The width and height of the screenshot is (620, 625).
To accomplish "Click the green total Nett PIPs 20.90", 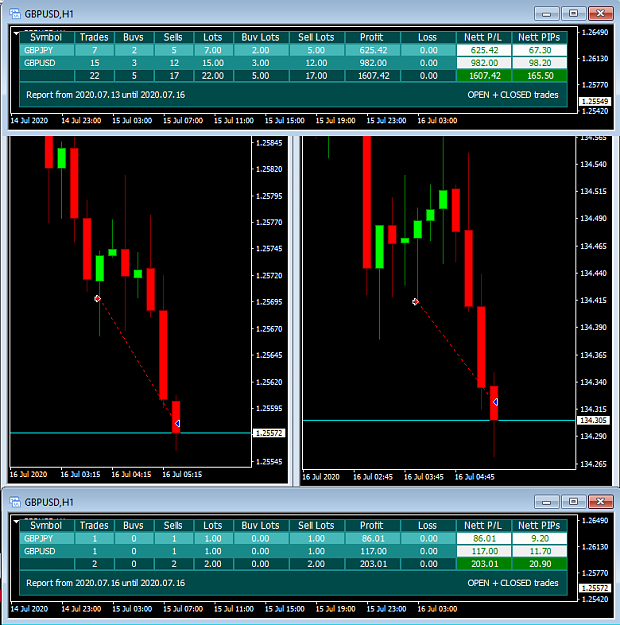I will pos(539,564).
